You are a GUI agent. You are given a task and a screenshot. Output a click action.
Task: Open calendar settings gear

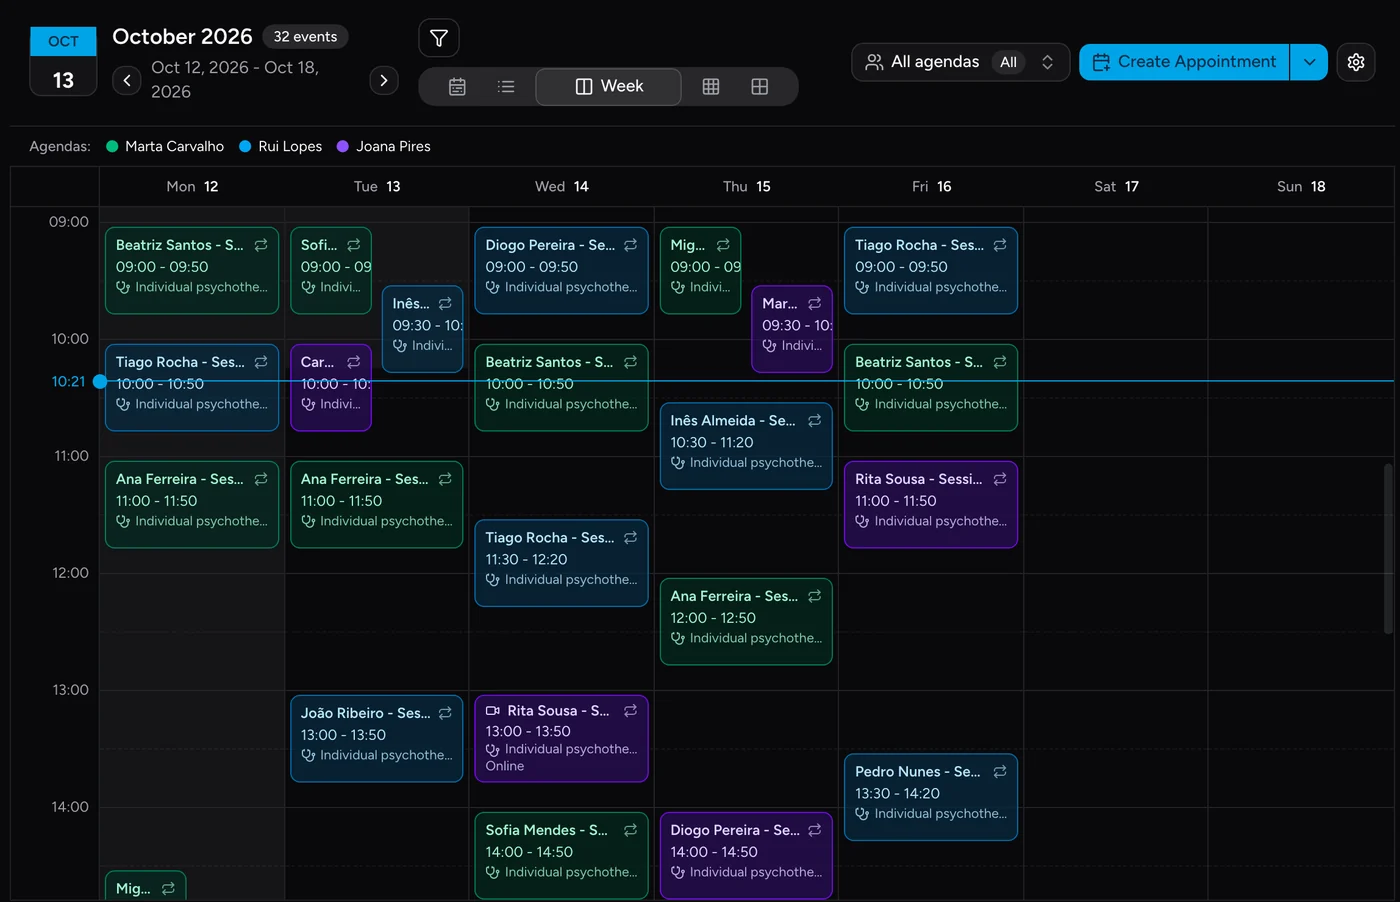pos(1356,62)
